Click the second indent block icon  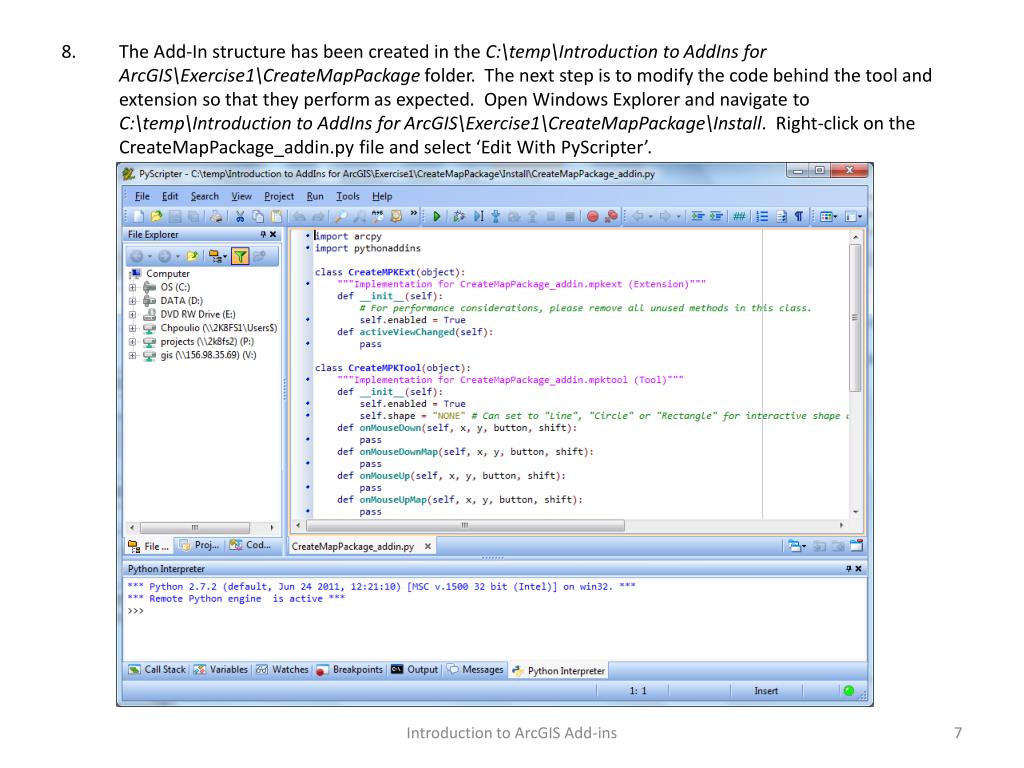pyautogui.click(x=716, y=216)
